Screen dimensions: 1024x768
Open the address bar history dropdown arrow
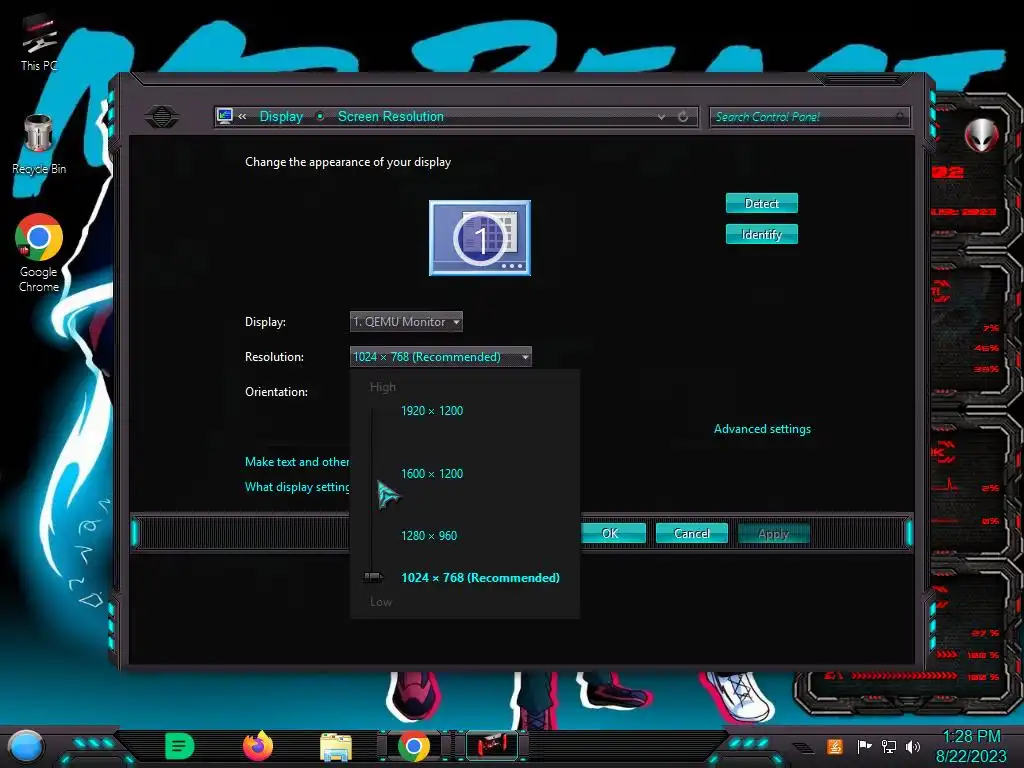pyautogui.click(x=662, y=117)
